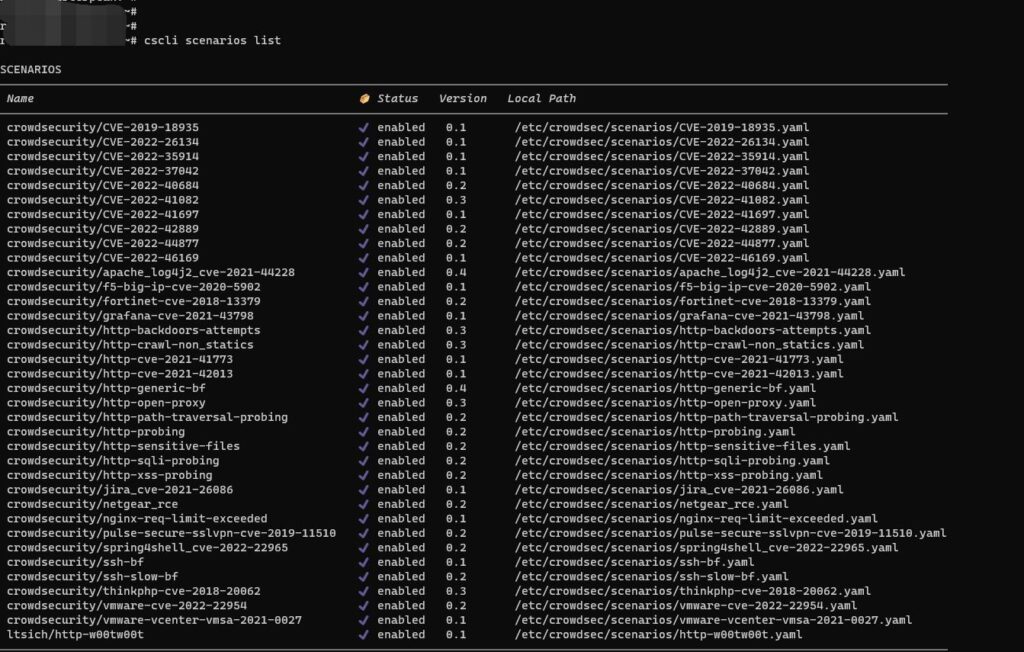Select crowdsecurity/http-crawl-non_statics name

(130, 345)
